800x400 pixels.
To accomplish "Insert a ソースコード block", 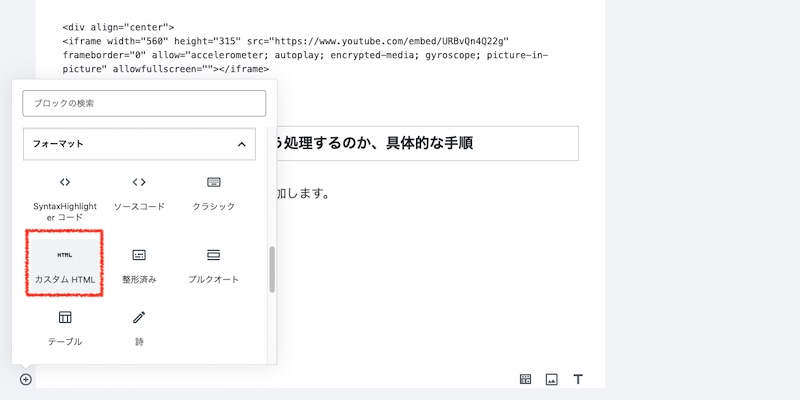I will coord(139,194).
